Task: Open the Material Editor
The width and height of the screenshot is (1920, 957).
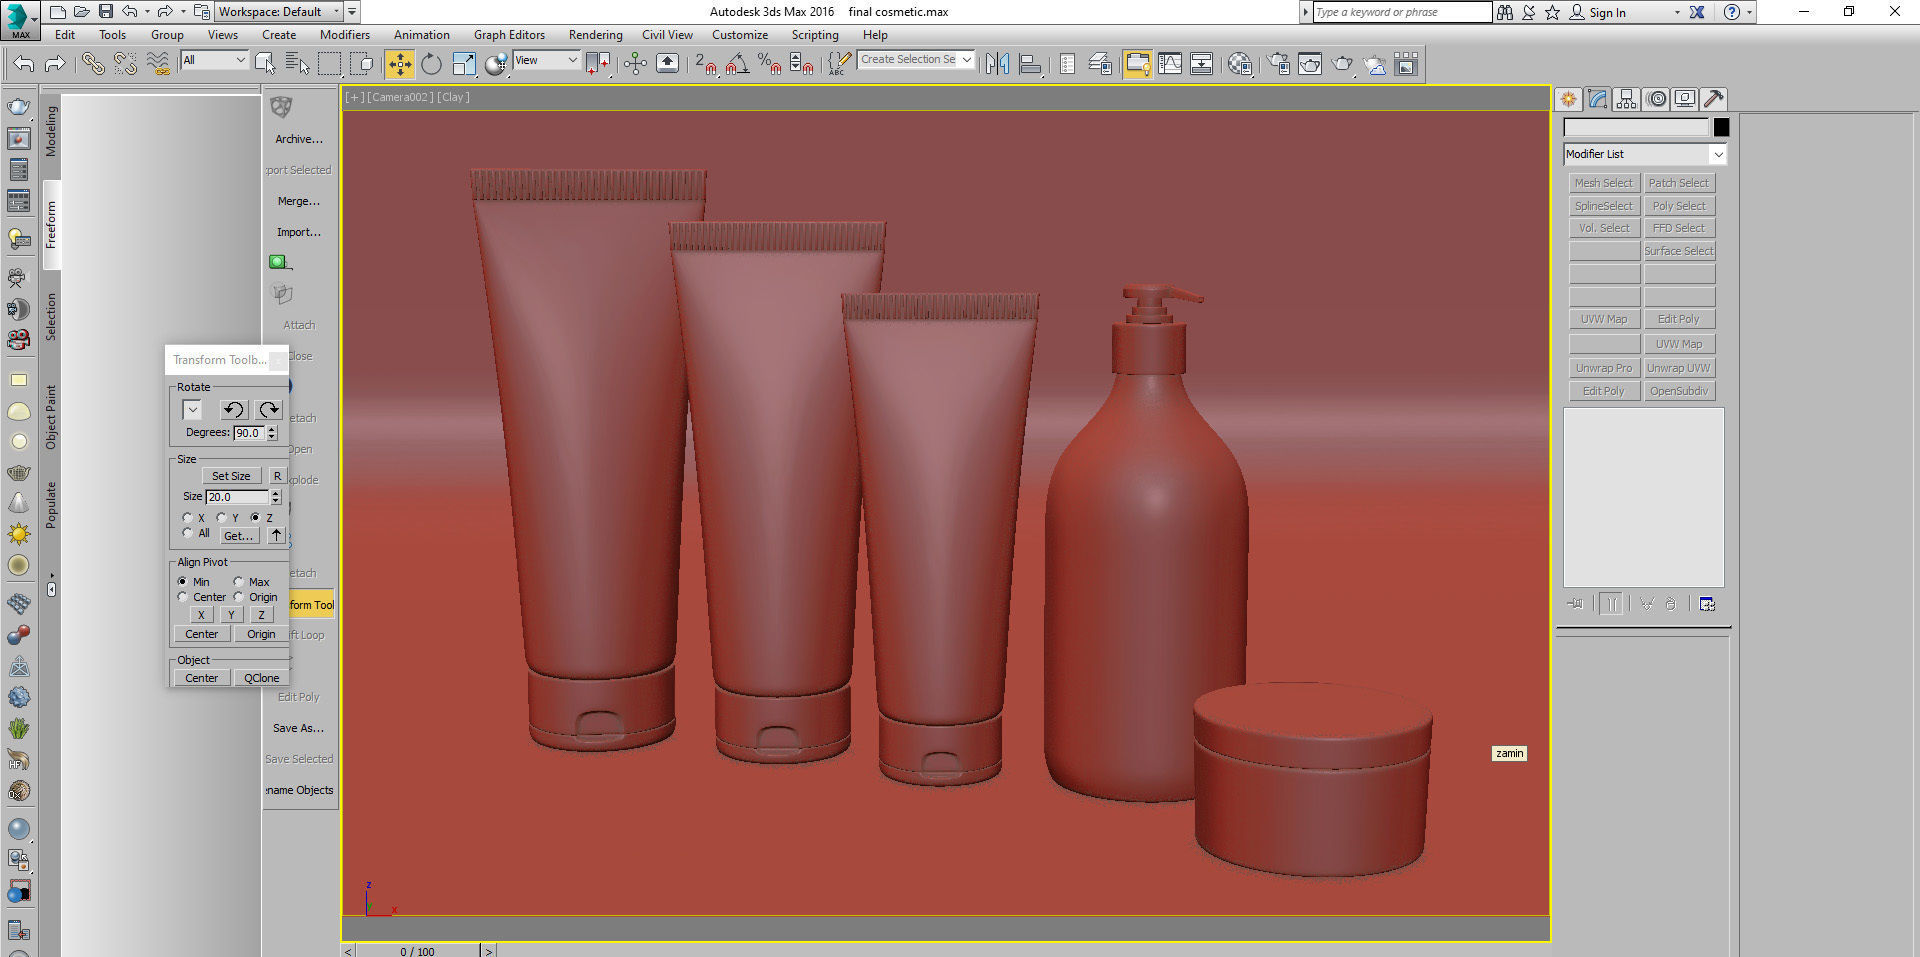Action: [x=1240, y=64]
